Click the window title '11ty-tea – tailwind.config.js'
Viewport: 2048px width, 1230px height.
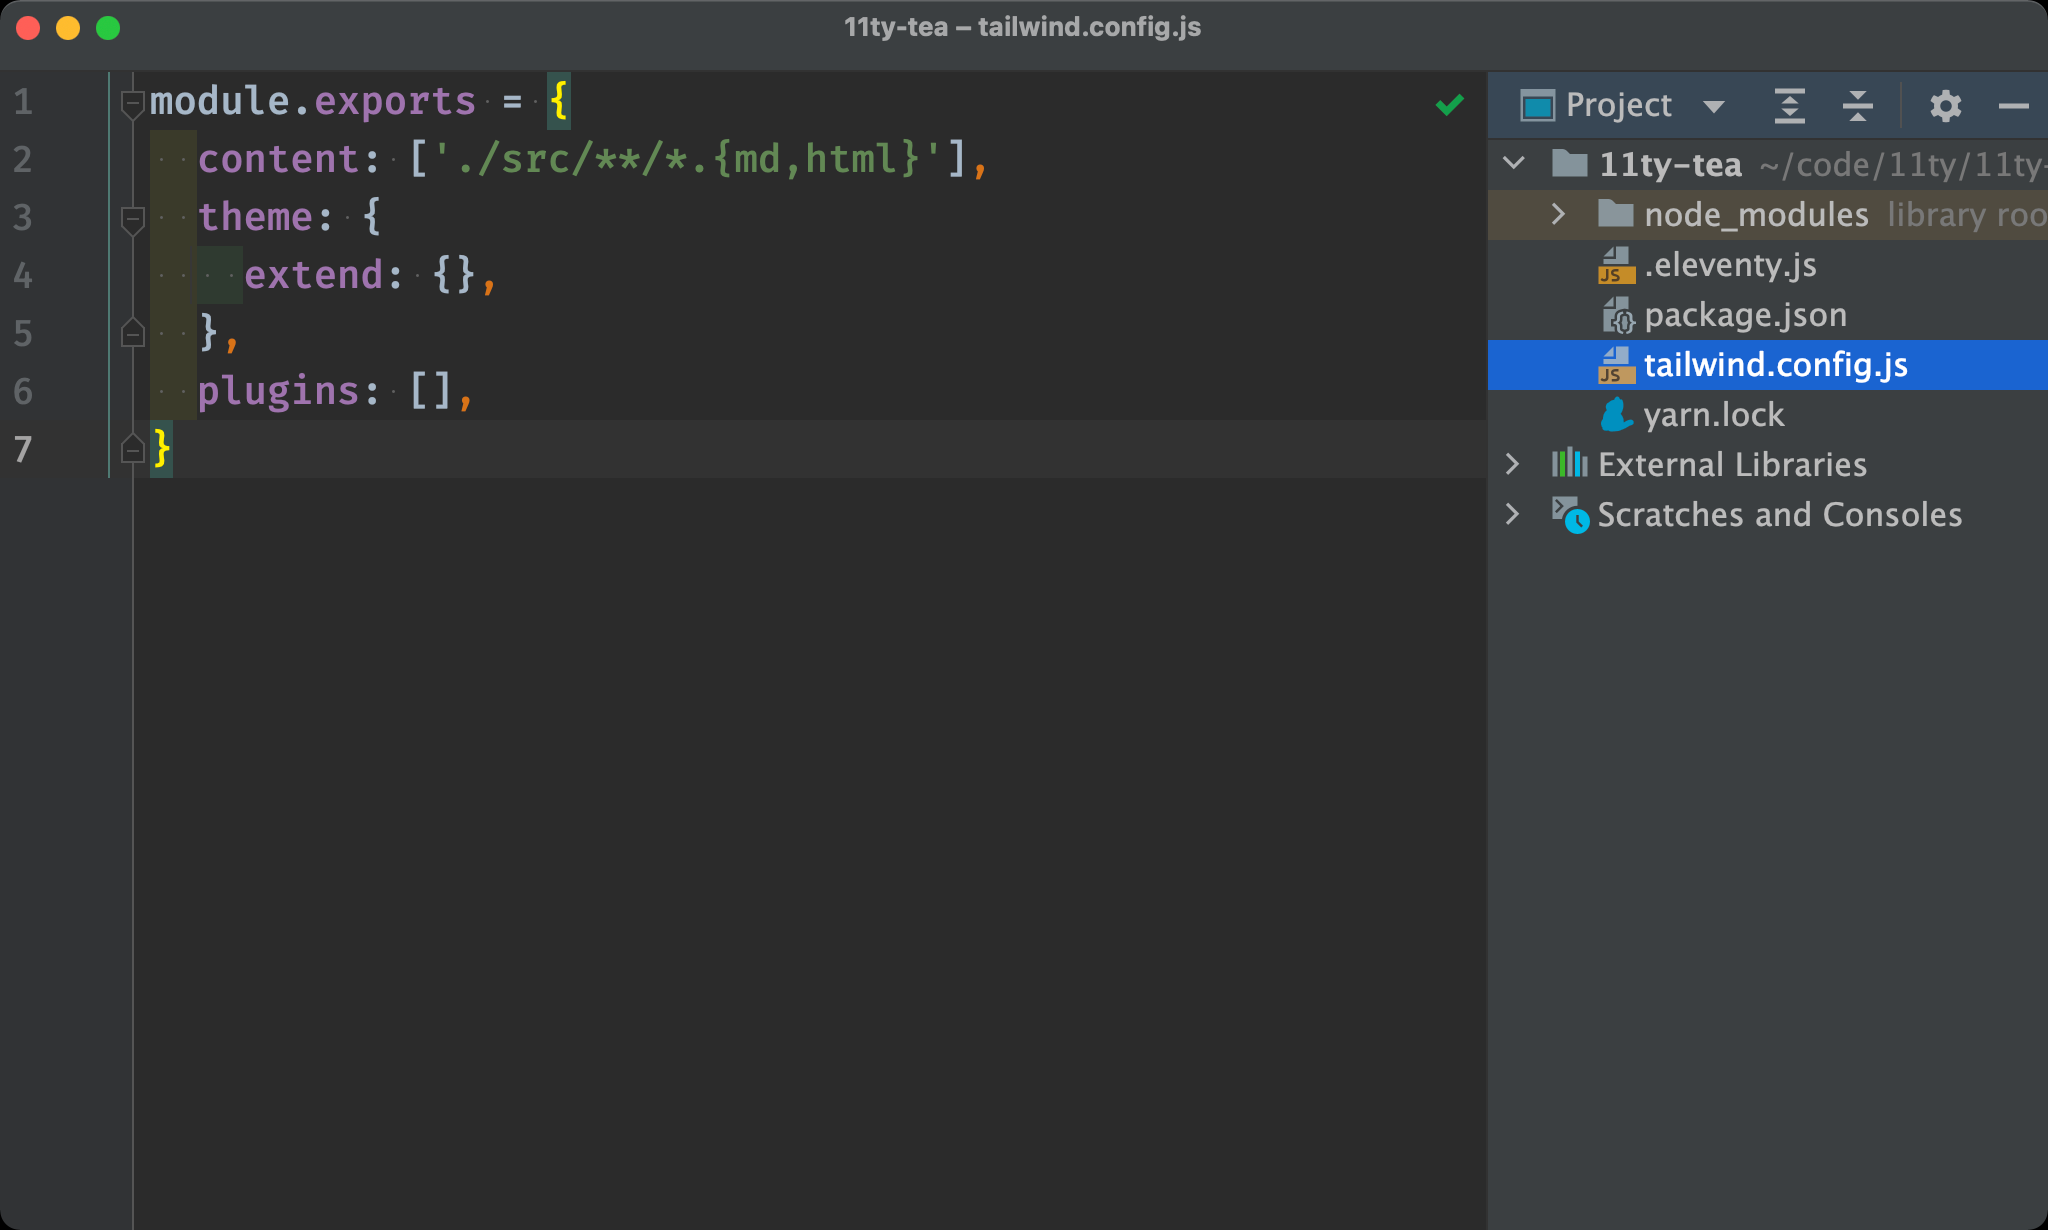click(1022, 27)
